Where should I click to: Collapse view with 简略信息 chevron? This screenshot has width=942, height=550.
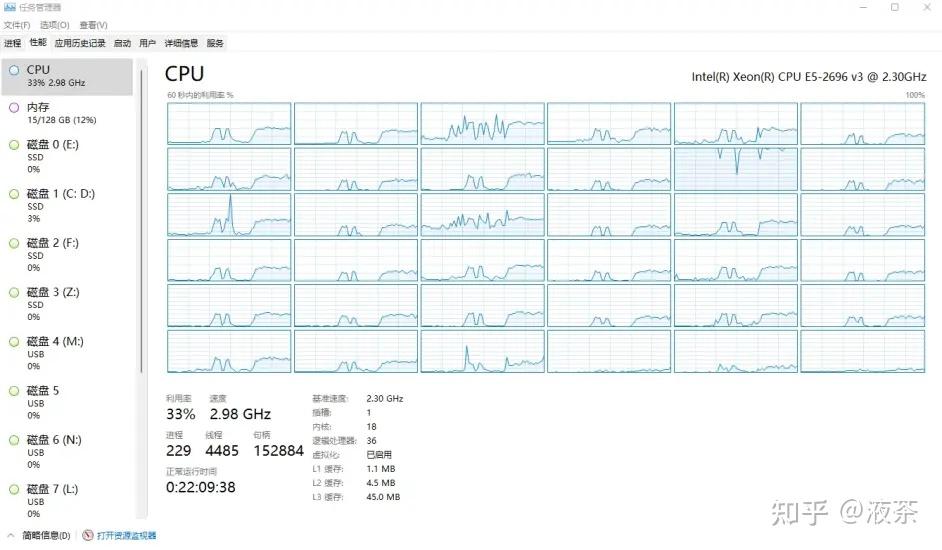(10, 535)
